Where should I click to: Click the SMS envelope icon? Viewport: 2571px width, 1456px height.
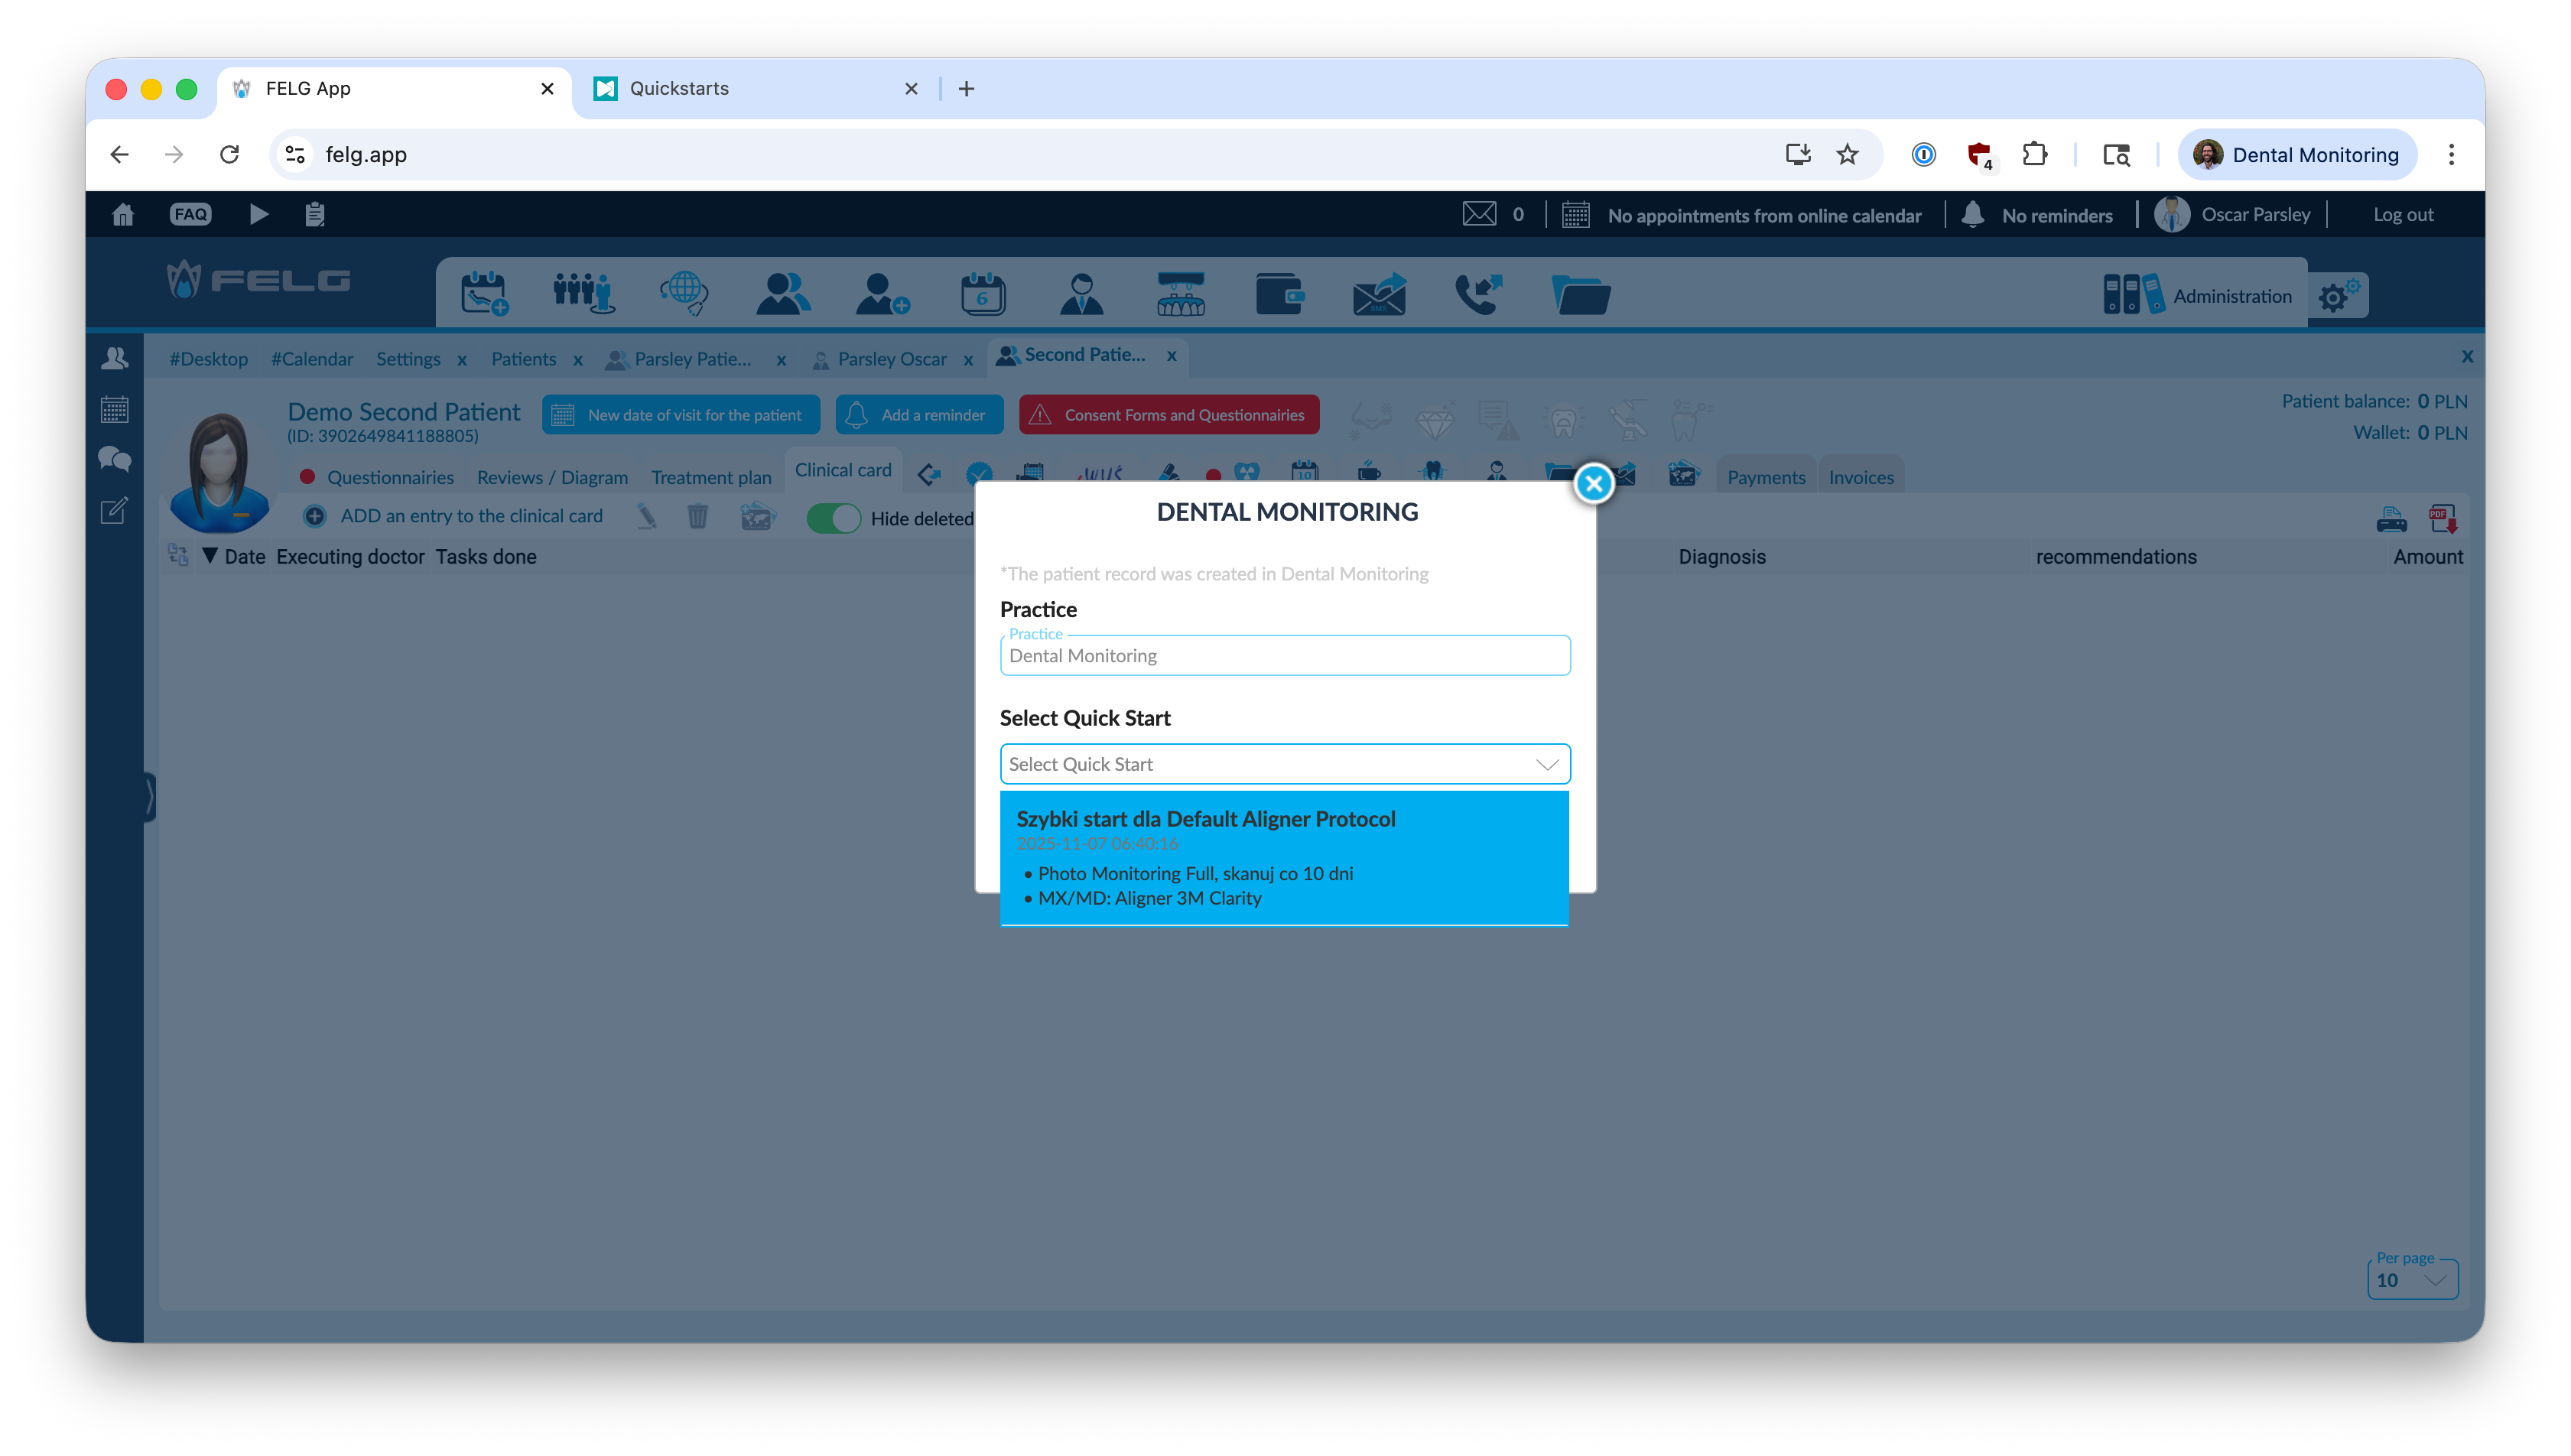tap(1379, 294)
